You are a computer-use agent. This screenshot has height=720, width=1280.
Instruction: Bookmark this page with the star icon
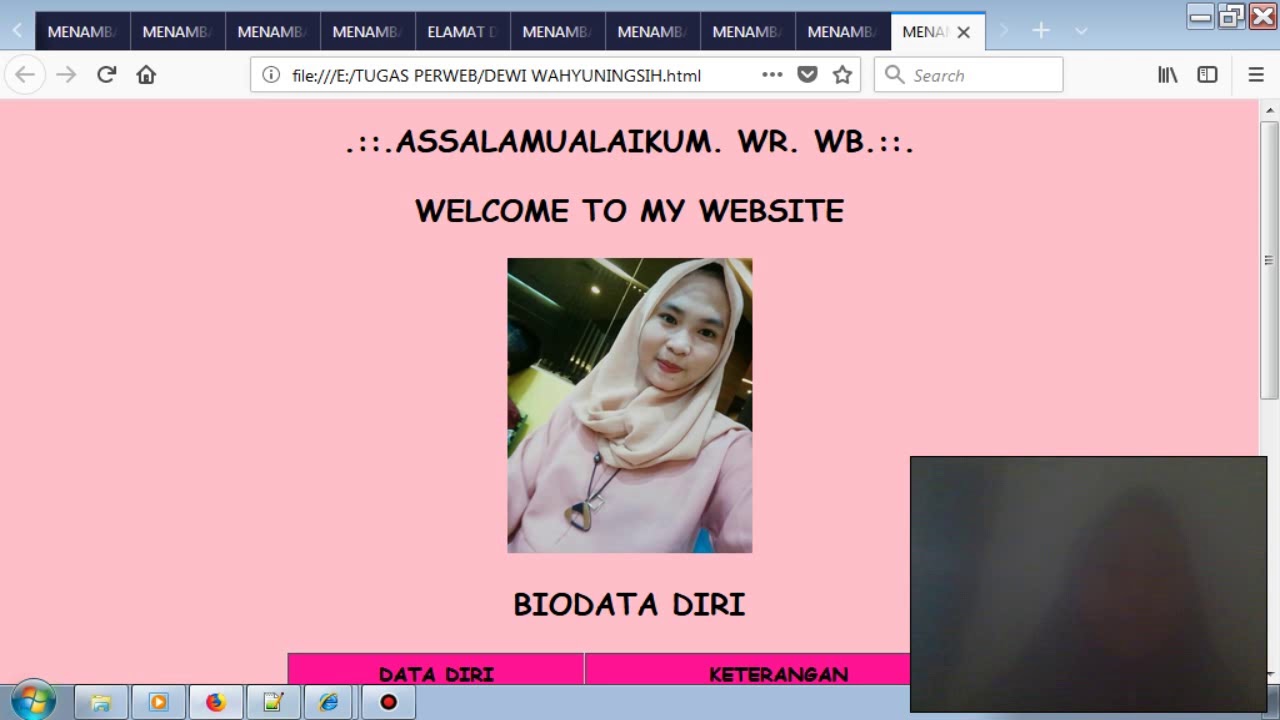pyautogui.click(x=842, y=75)
